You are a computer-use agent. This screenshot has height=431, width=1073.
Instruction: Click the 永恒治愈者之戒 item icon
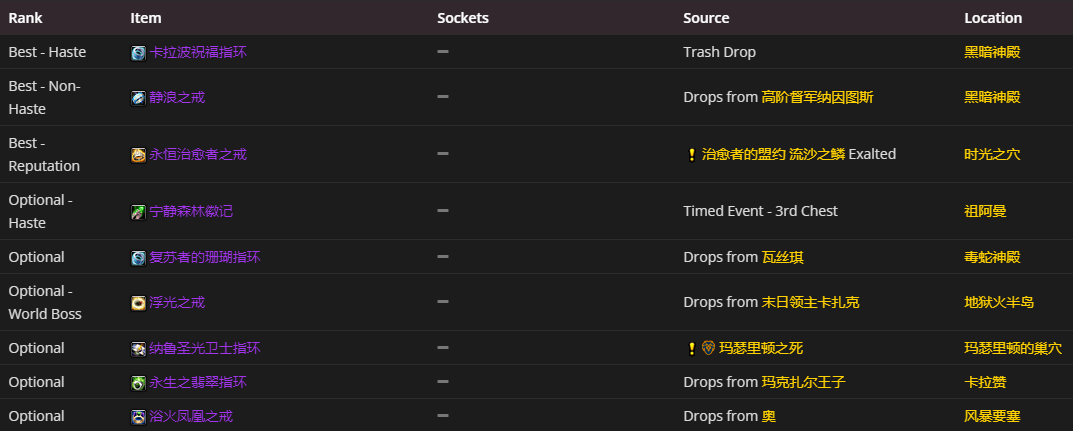(x=138, y=154)
